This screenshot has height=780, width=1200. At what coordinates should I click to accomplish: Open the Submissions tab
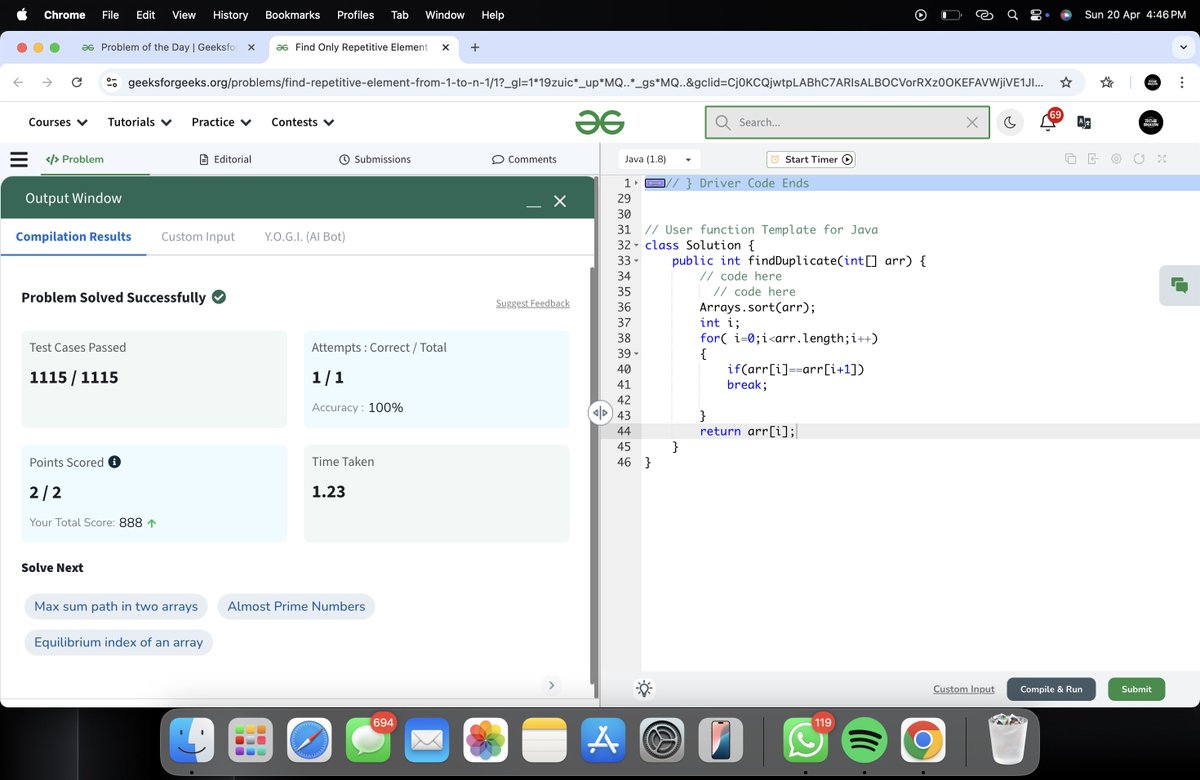point(375,159)
